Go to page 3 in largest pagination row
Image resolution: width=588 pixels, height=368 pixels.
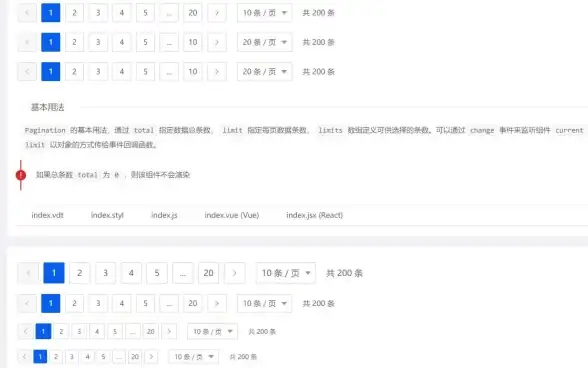105,273
